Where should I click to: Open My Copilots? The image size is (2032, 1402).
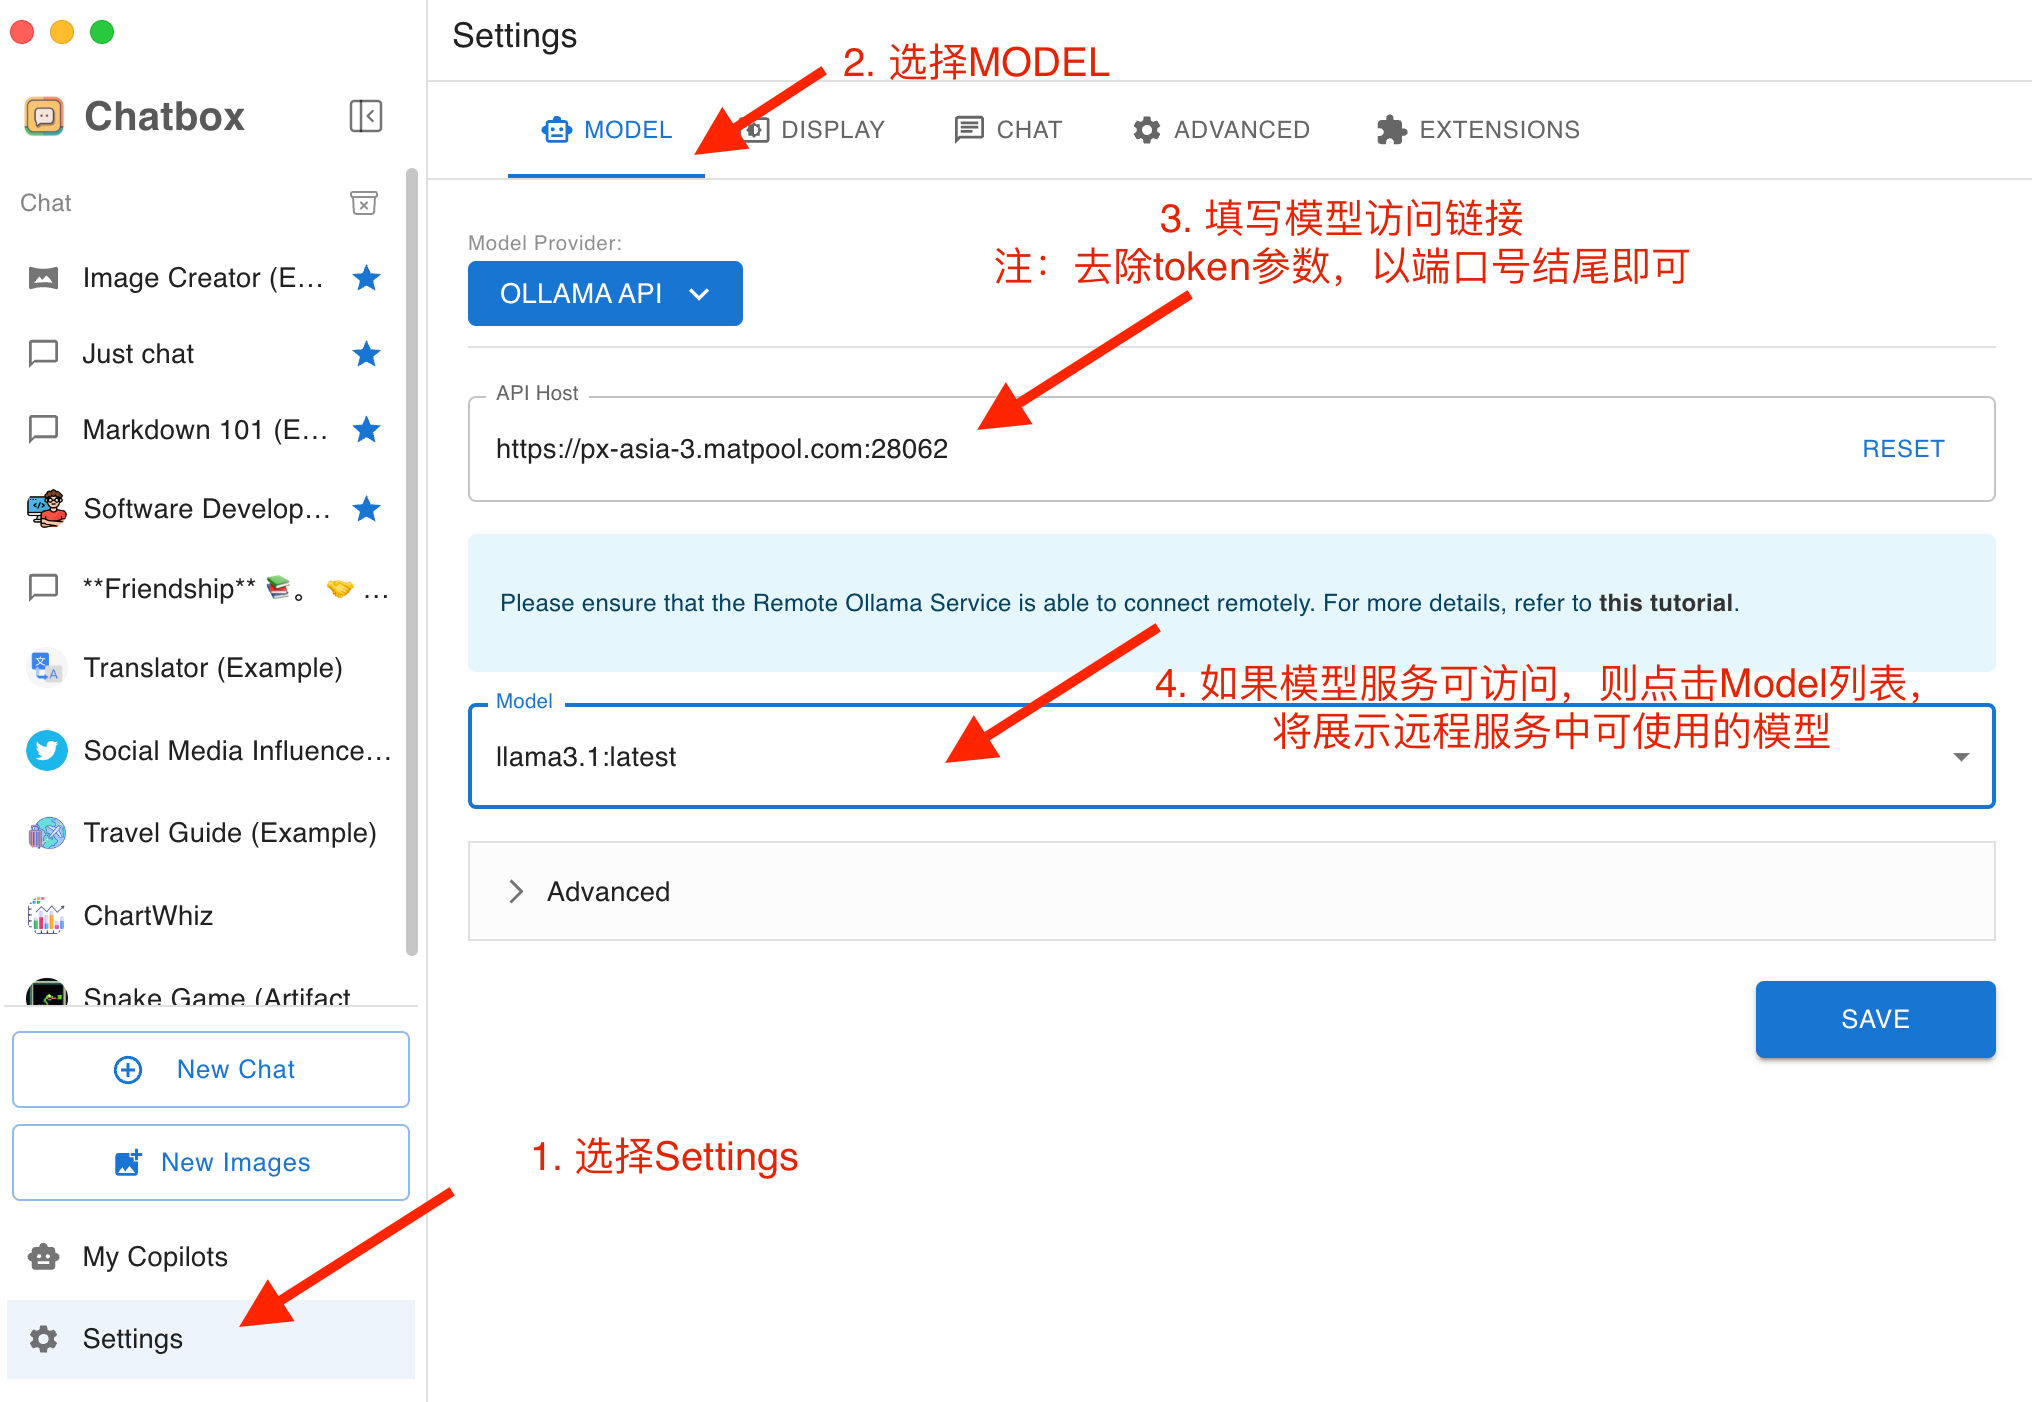[x=211, y=1256]
